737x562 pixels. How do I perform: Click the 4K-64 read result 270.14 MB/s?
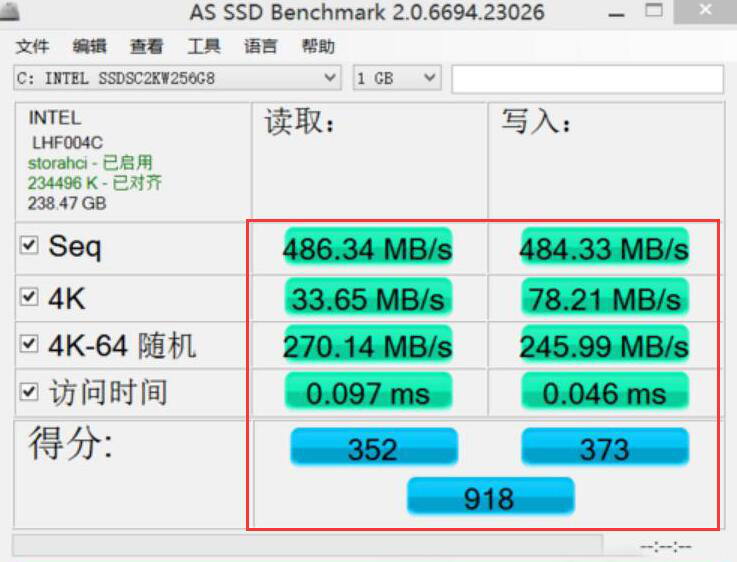click(x=368, y=344)
